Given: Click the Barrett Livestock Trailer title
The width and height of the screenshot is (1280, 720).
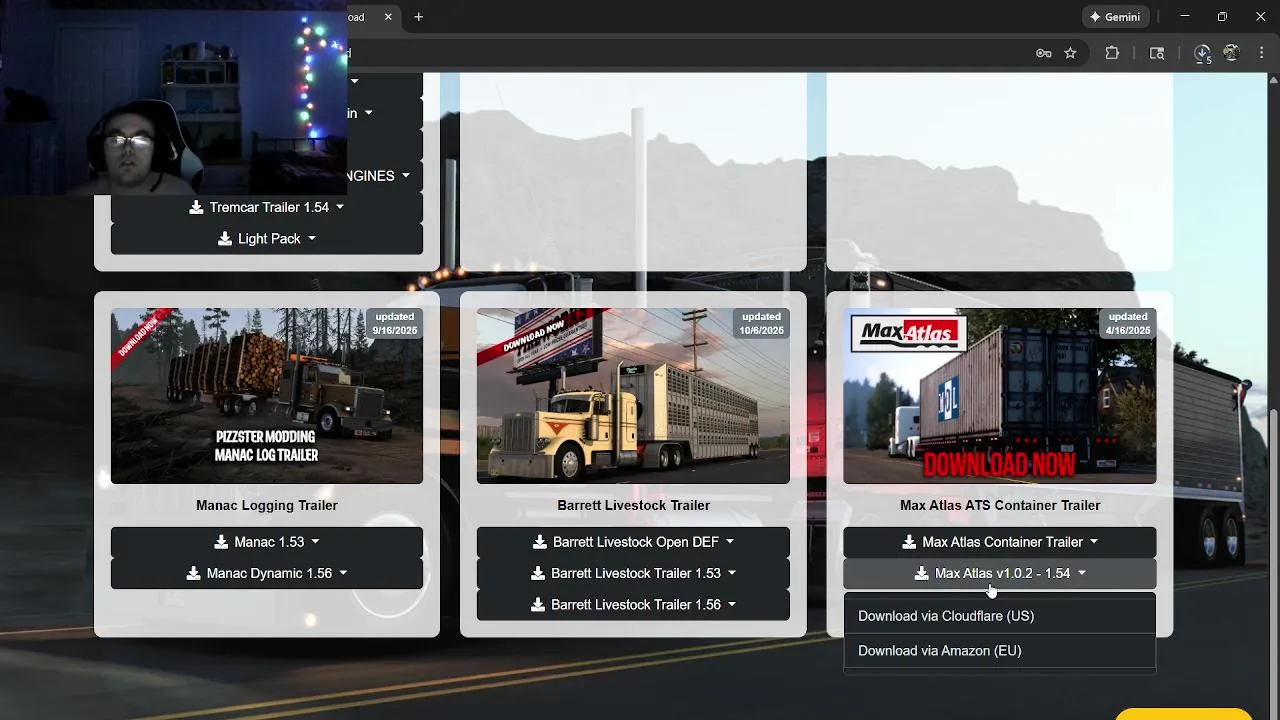Looking at the screenshot, I should pos(634,506).
